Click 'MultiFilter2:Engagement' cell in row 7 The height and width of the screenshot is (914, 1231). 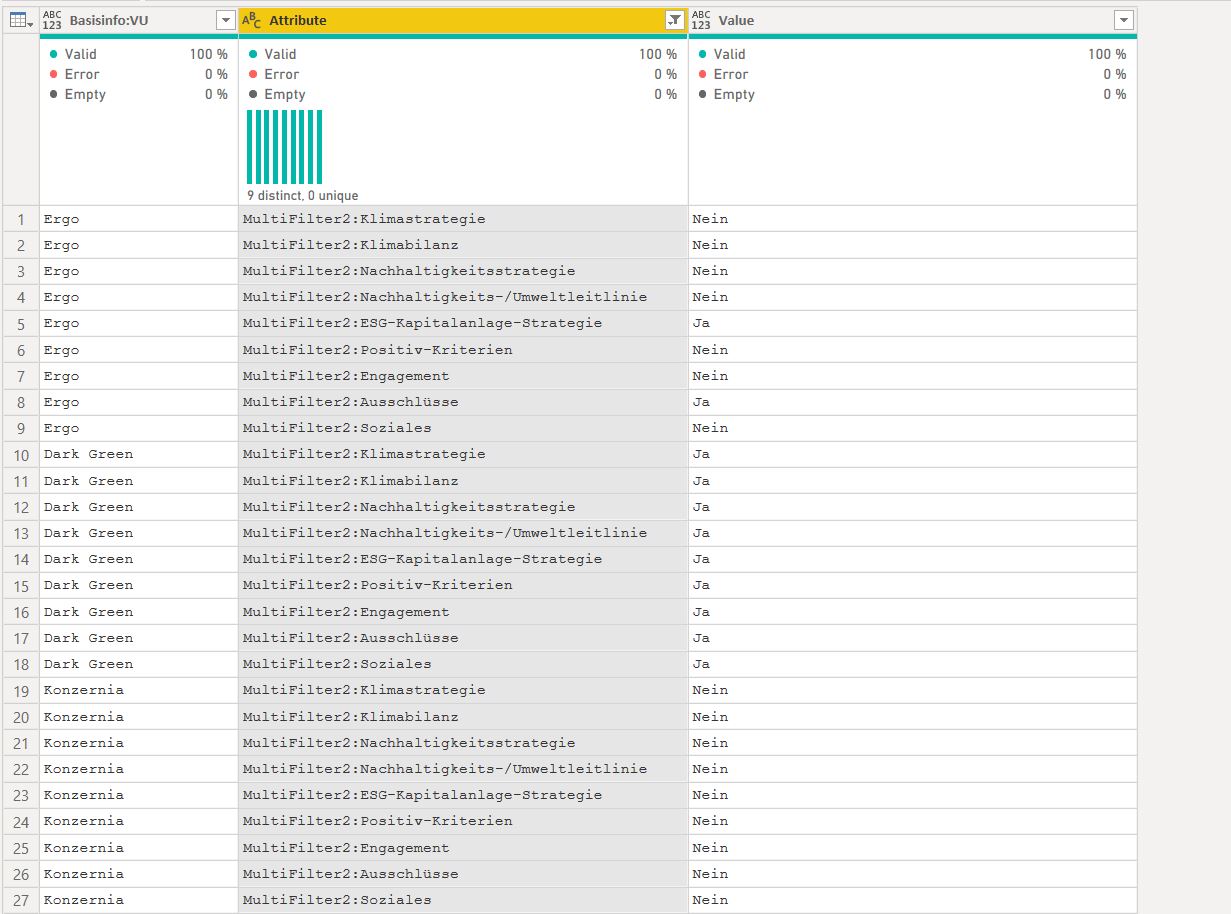coord(346,376)
